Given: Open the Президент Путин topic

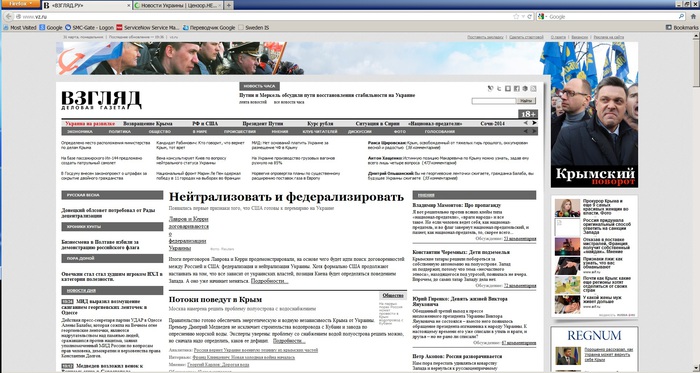Looking at the screenshot, I should 263,124.
